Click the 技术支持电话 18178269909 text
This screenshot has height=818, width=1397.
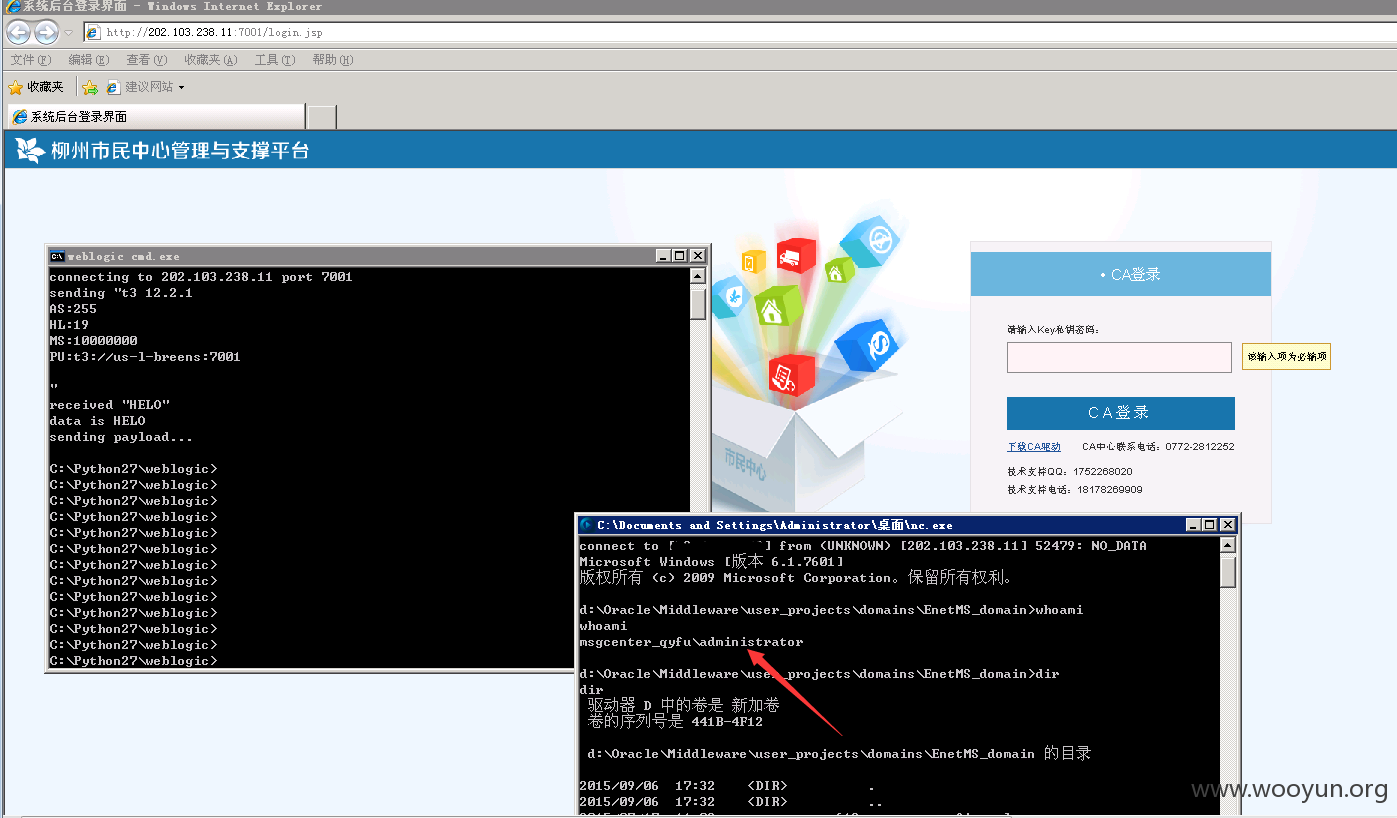click(1075, 490)
